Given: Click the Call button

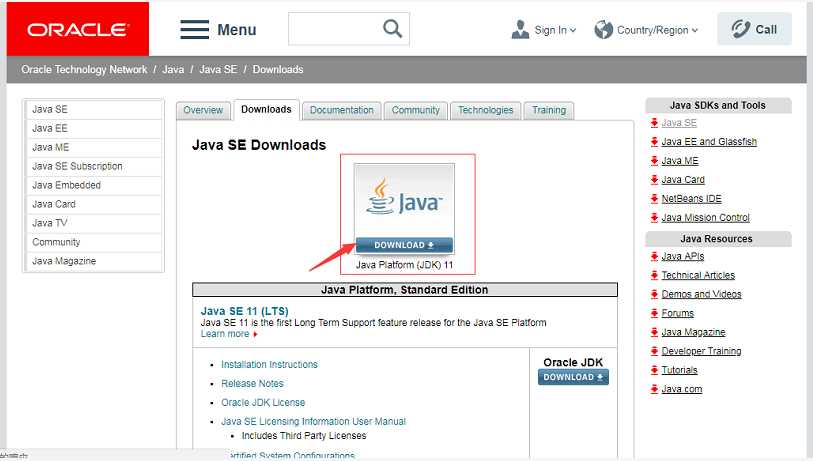Looking at the screenshot, I should [754, 29].
